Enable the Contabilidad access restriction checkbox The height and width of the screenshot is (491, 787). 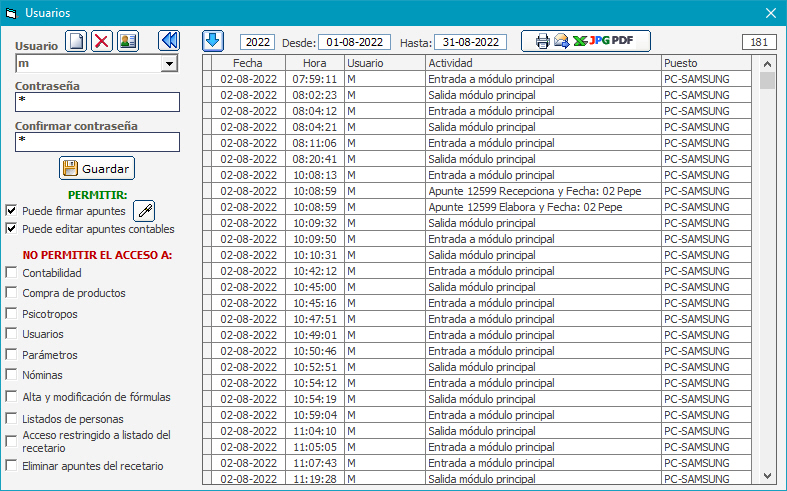point(11,272)
